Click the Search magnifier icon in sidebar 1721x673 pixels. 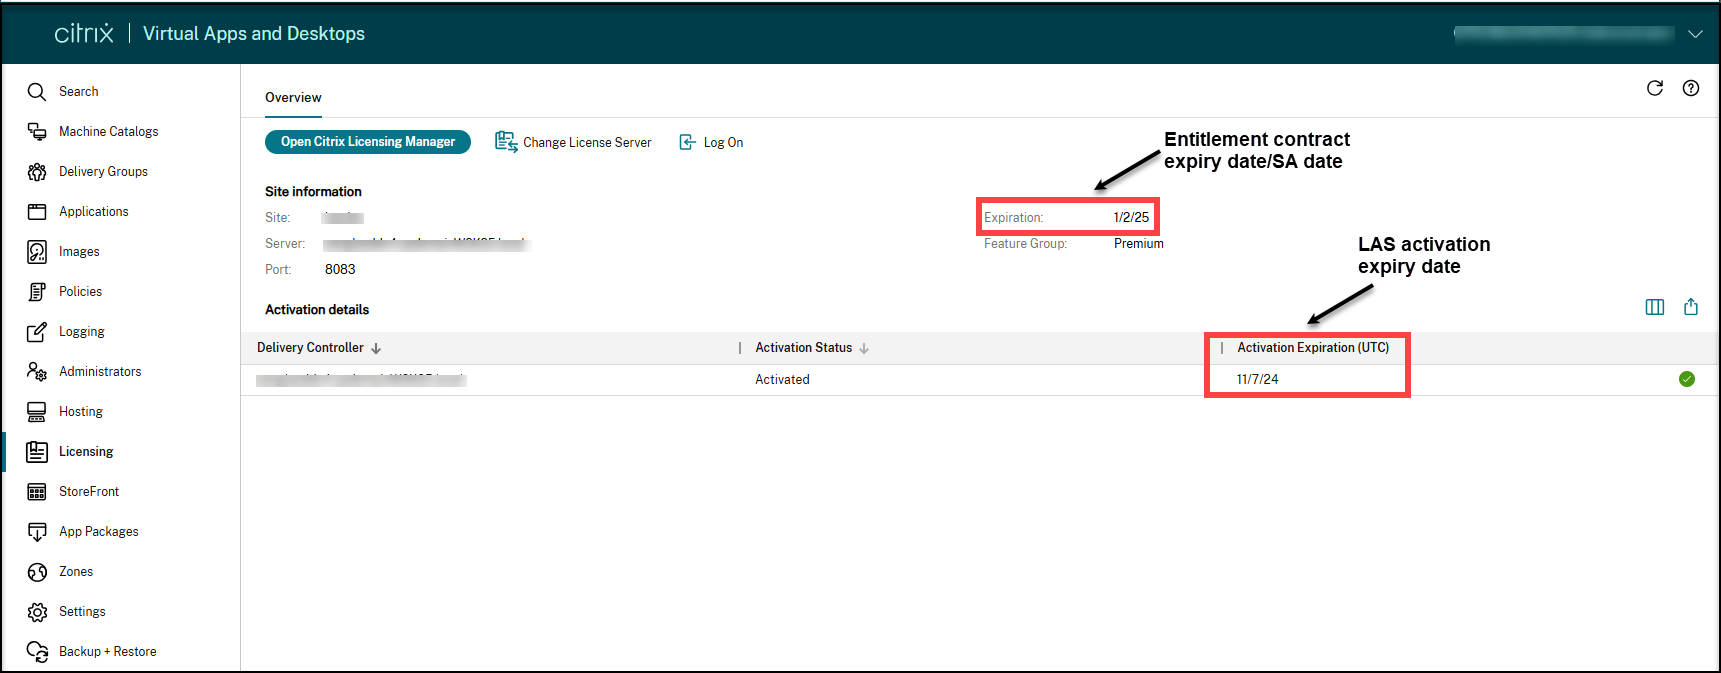pos(37,92)
